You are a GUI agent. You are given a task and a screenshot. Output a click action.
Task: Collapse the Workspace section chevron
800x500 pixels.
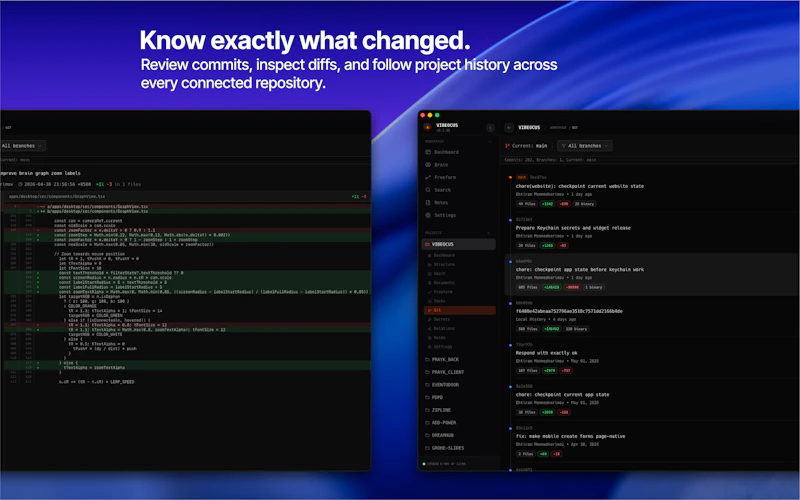pos(489,141)
